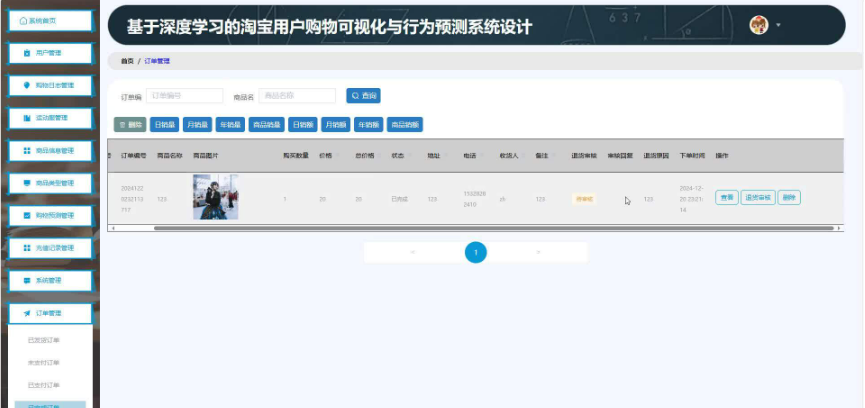Show 月销量 chart
This screenshot has width=865, height=408.
click(x=197, y=125)
